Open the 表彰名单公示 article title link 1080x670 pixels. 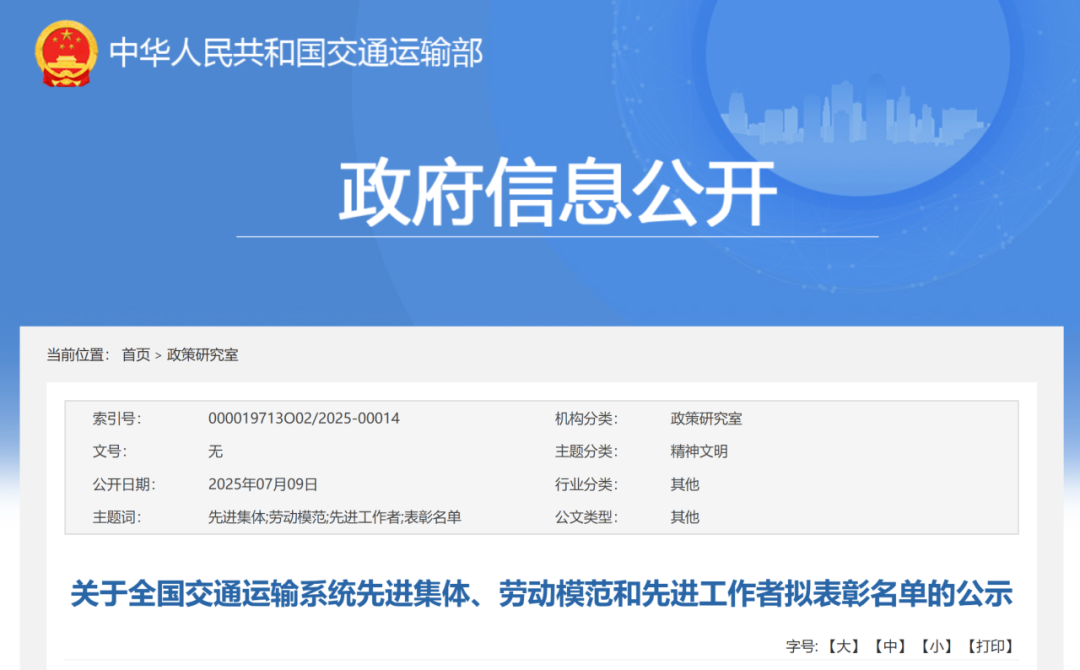pos(540,590)
